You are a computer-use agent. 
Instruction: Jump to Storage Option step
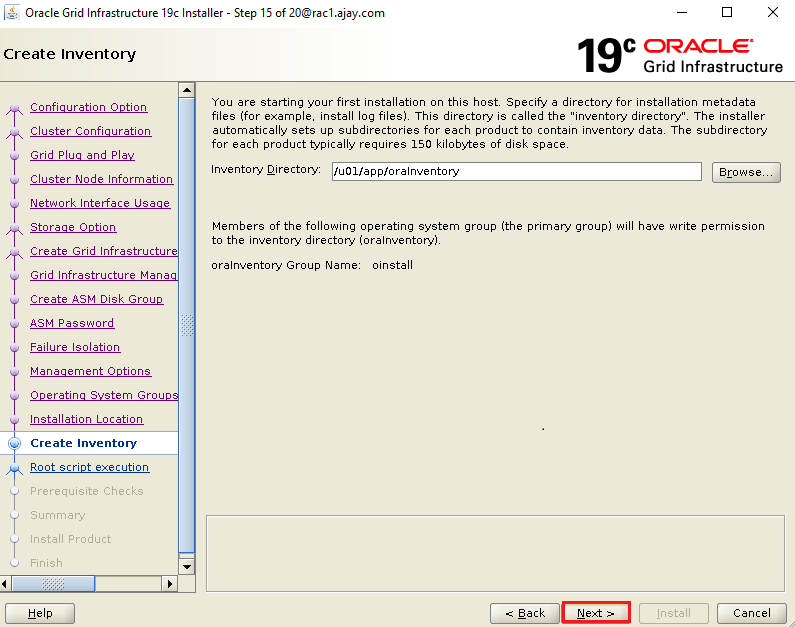click(x=73, y=227)
